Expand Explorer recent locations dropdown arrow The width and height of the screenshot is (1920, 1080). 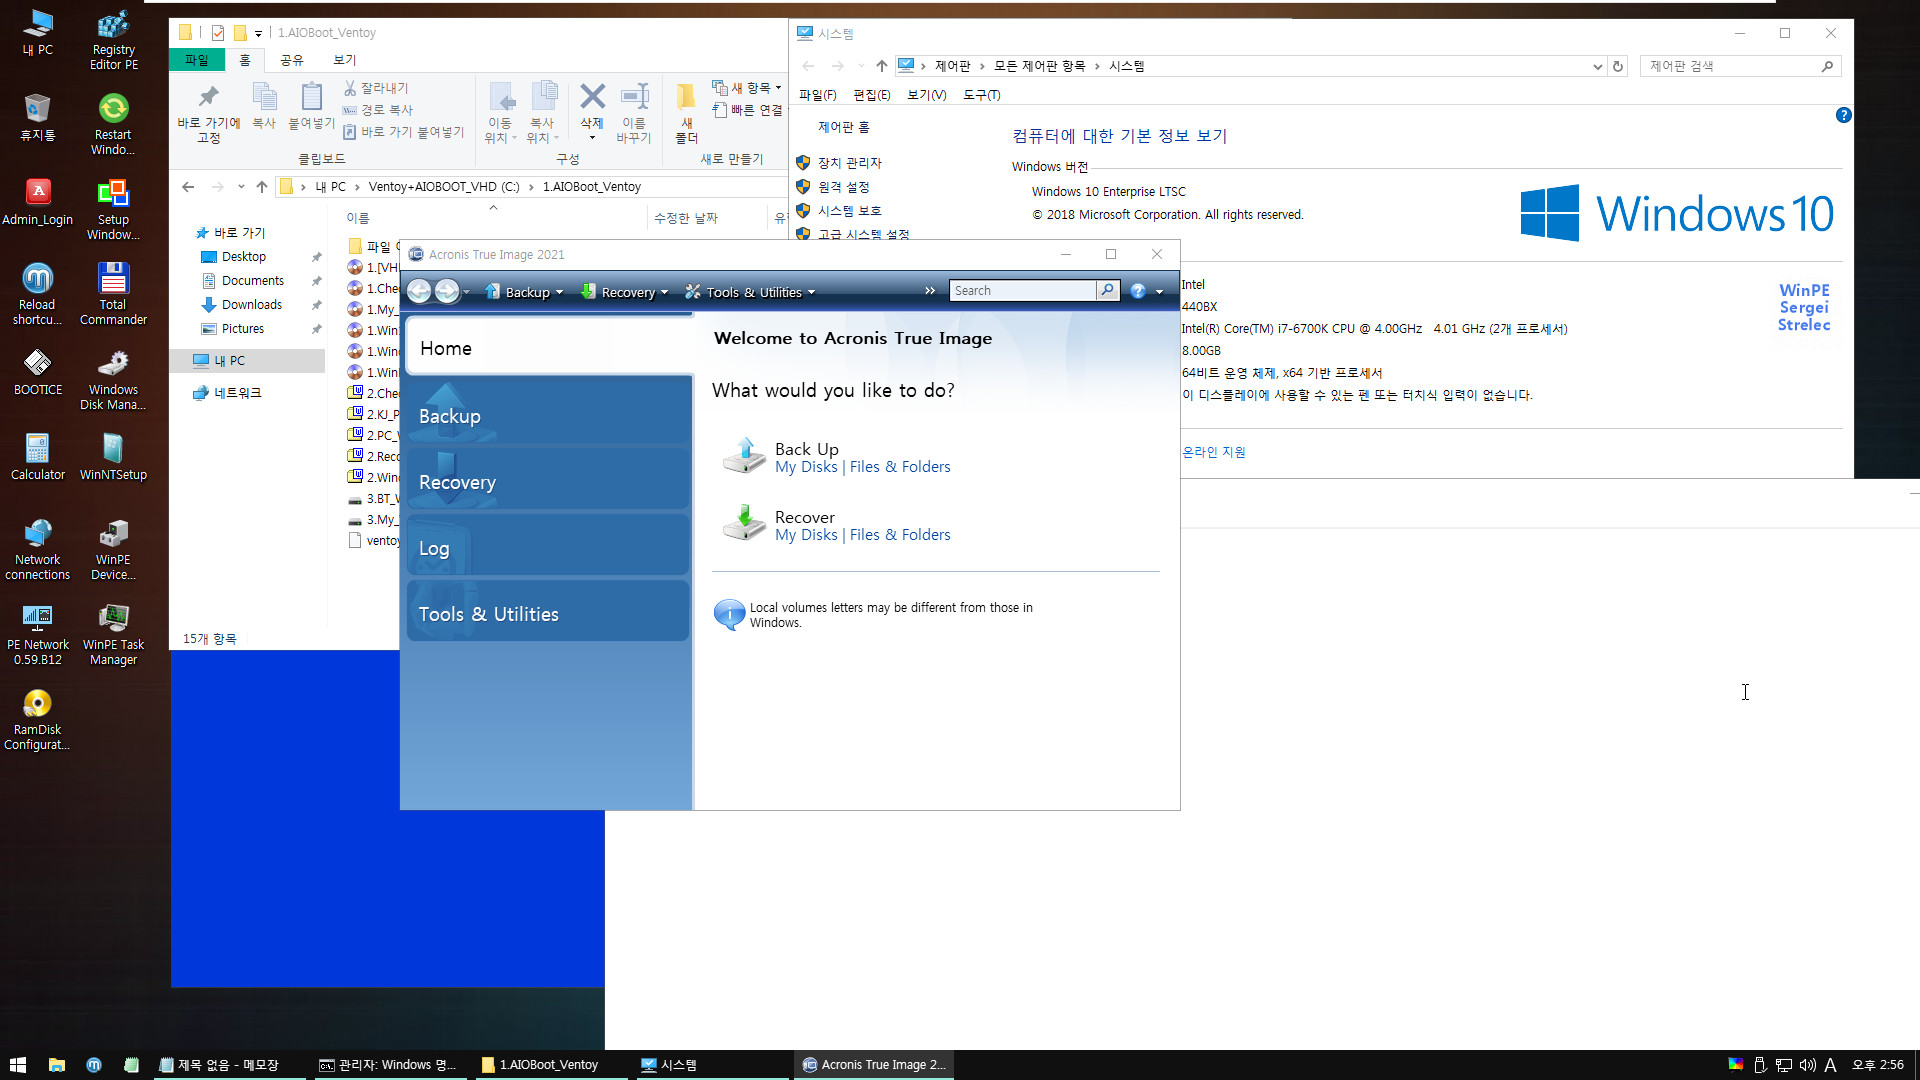click(x=241, y=186)
